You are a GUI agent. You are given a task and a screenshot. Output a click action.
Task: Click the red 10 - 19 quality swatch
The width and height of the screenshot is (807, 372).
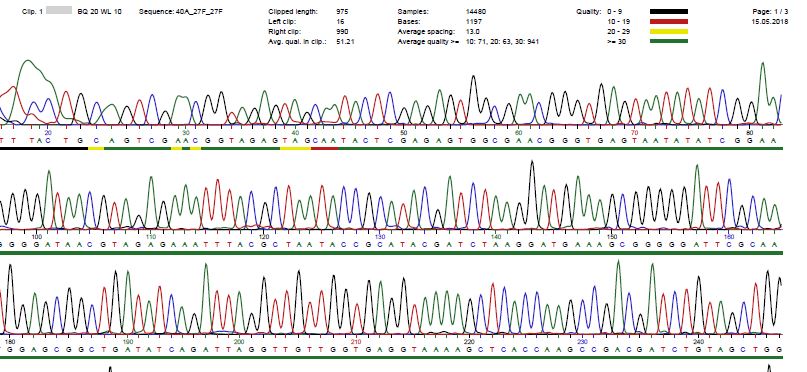[x=669, y=22]
